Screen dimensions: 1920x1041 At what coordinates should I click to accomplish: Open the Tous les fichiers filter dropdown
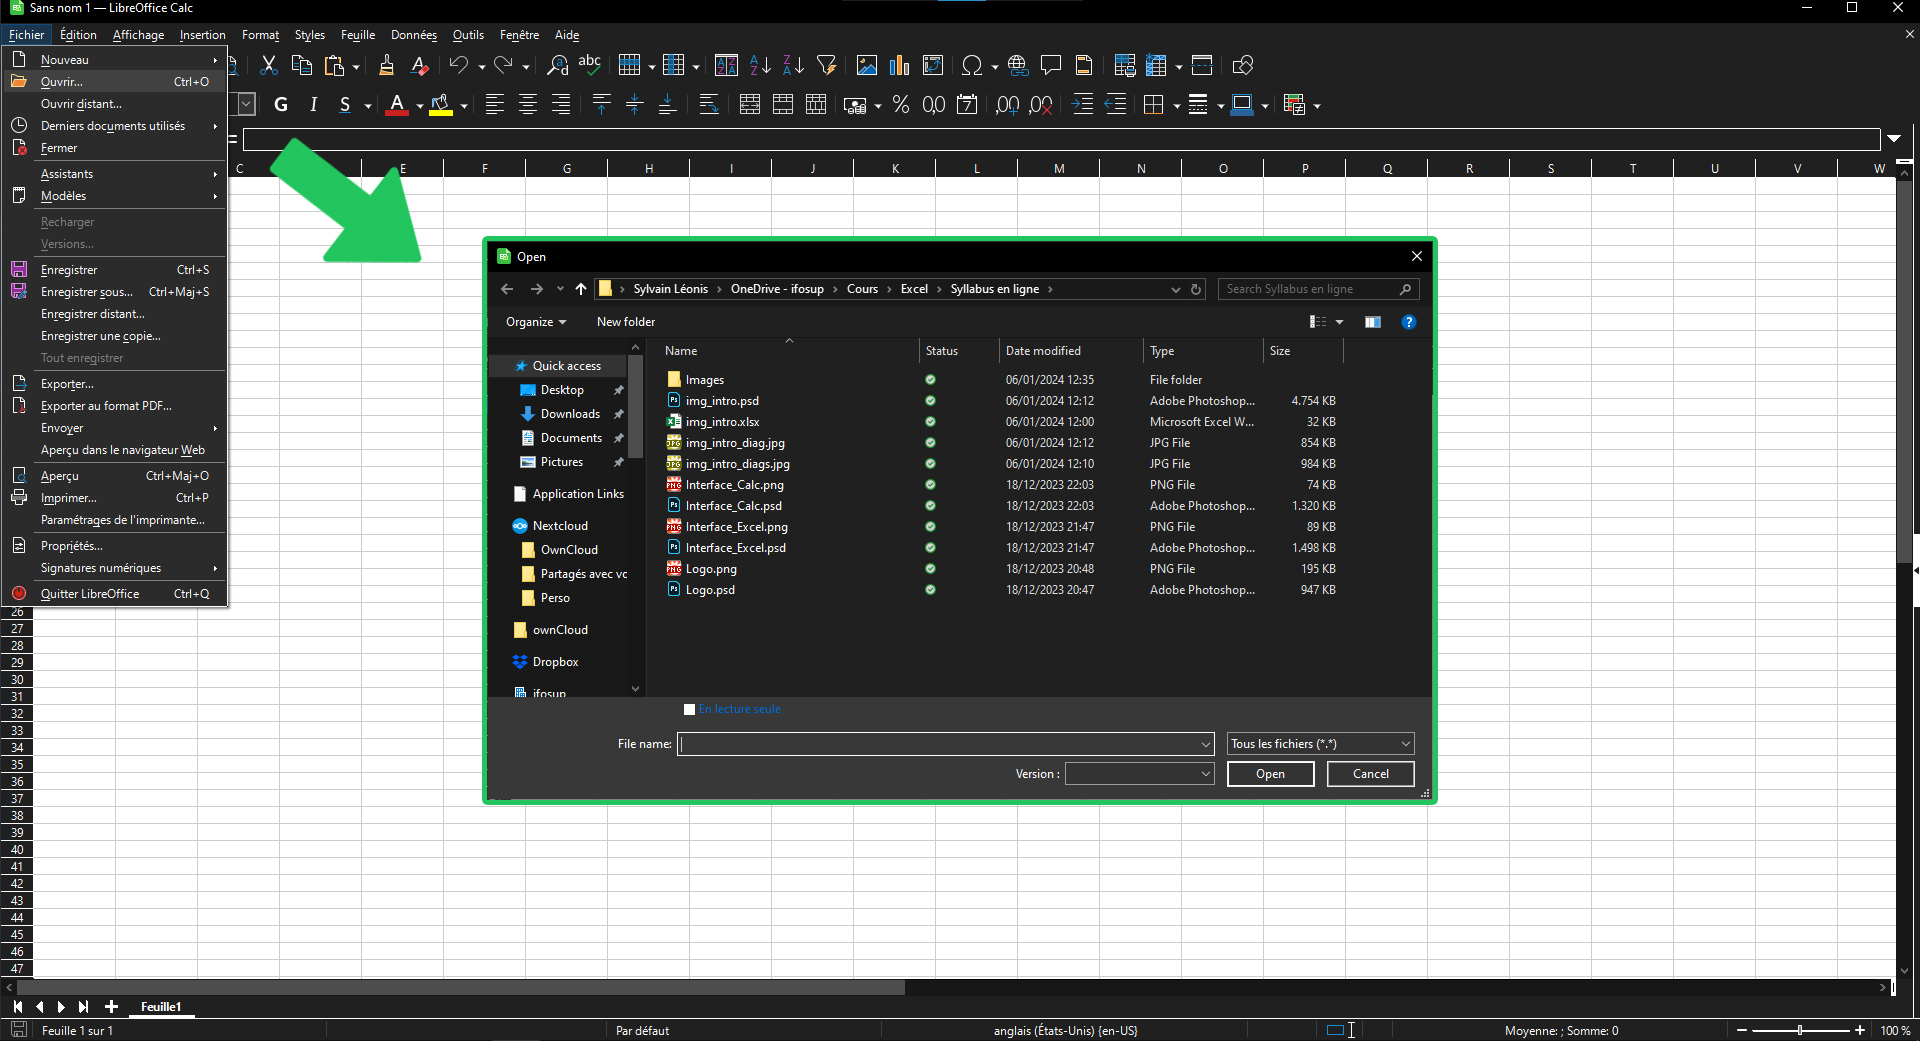(x=1321, y=744)
